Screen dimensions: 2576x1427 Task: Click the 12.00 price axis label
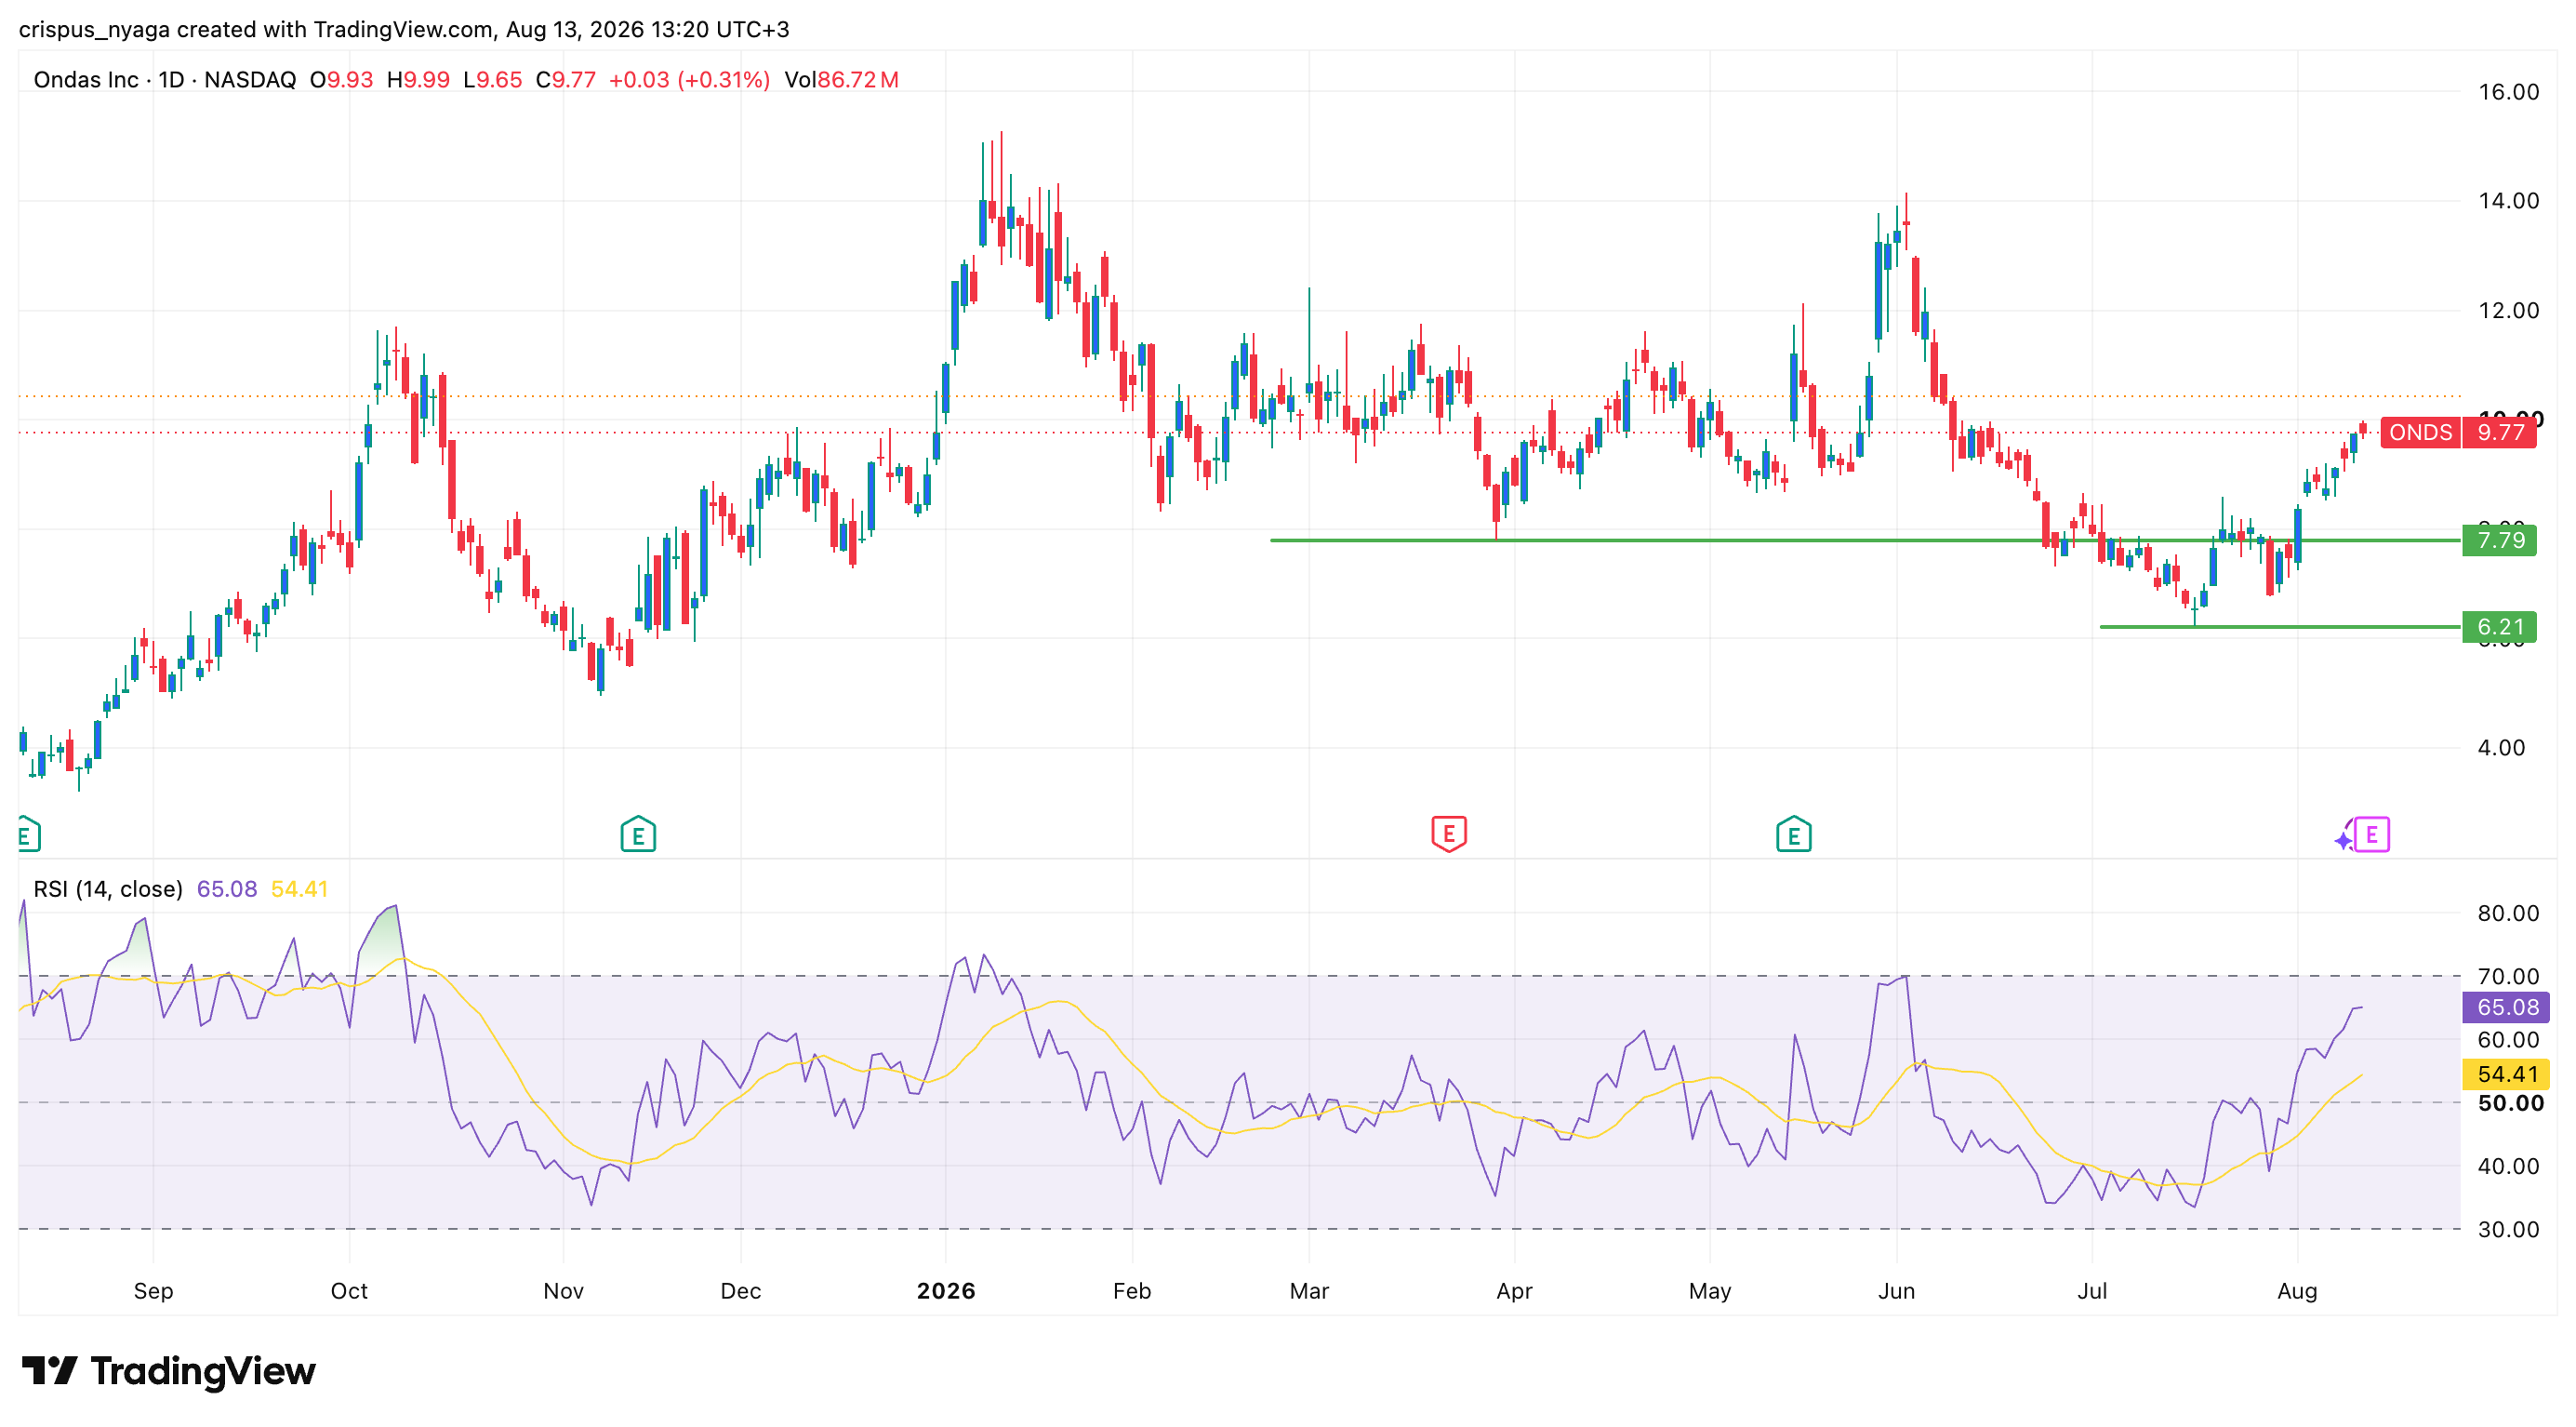click(2508, 310)
